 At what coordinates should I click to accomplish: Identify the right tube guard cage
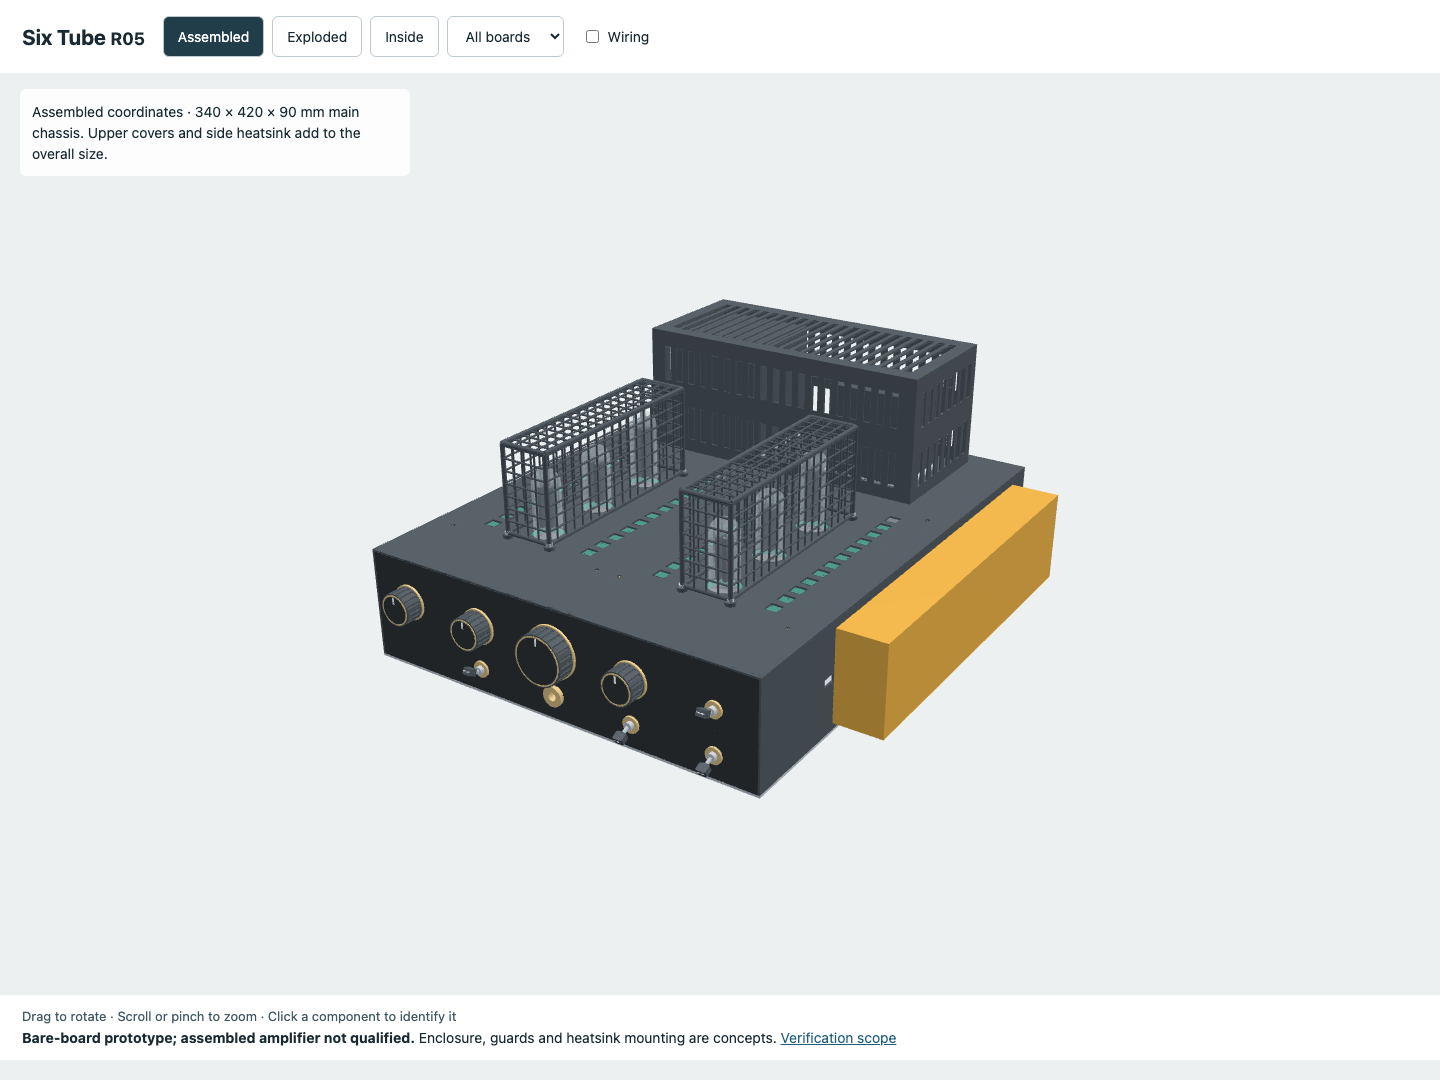click(x=768, y=509)
